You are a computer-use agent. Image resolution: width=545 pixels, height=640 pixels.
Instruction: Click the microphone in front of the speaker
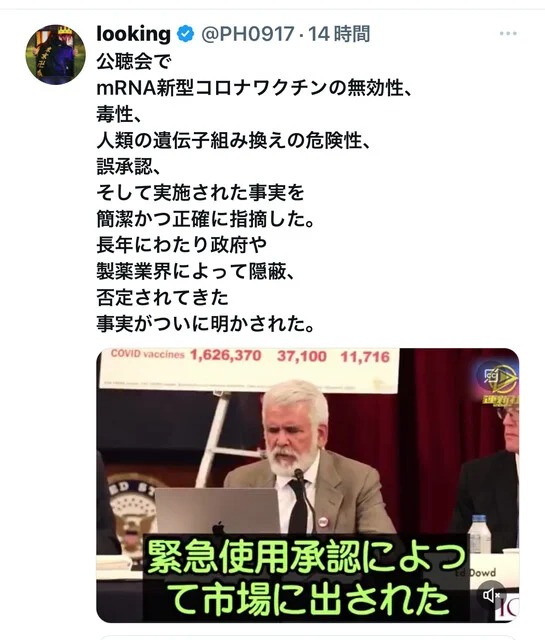299,475
